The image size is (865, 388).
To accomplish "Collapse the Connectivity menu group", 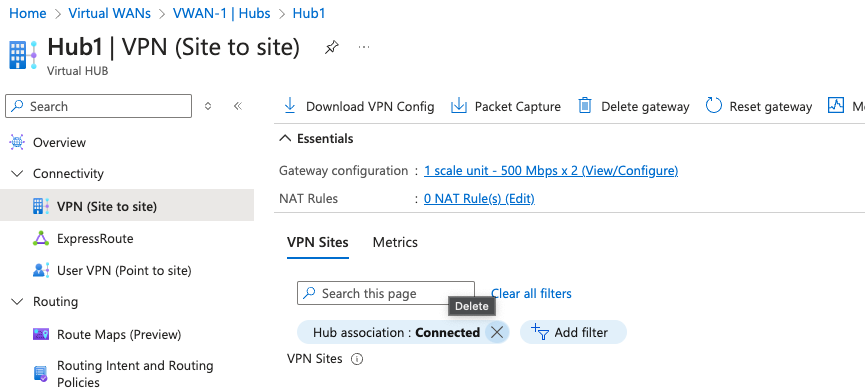I will (17, 174).
